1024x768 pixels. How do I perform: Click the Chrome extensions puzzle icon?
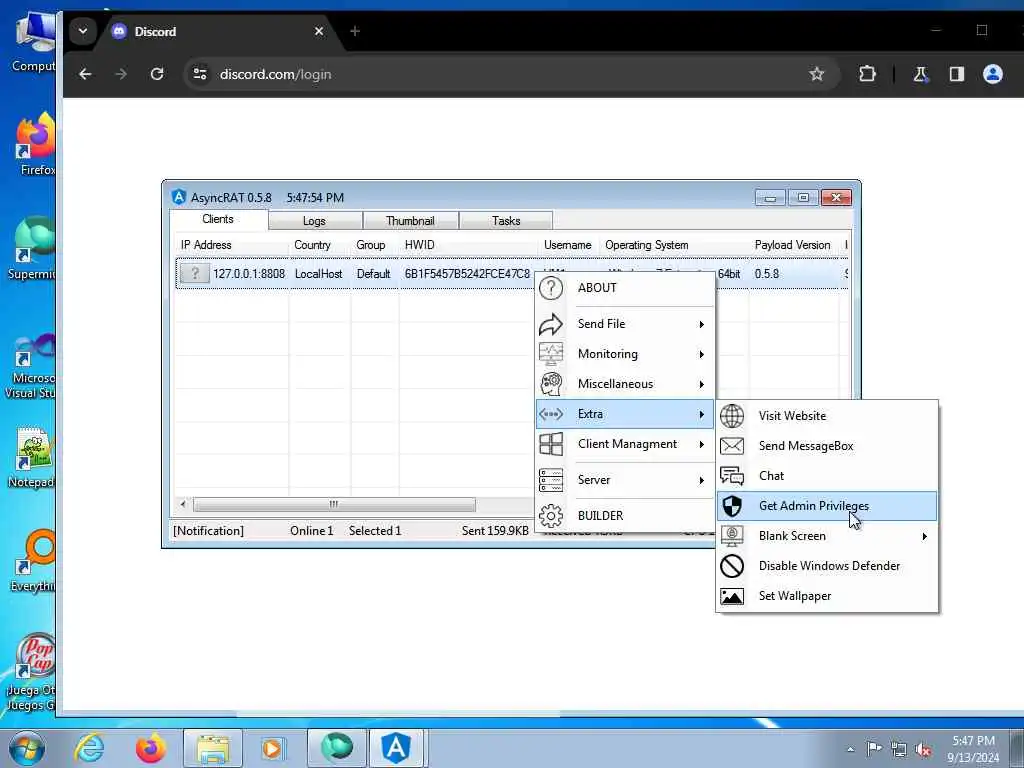pyautogui.click(x=867, y=74)
